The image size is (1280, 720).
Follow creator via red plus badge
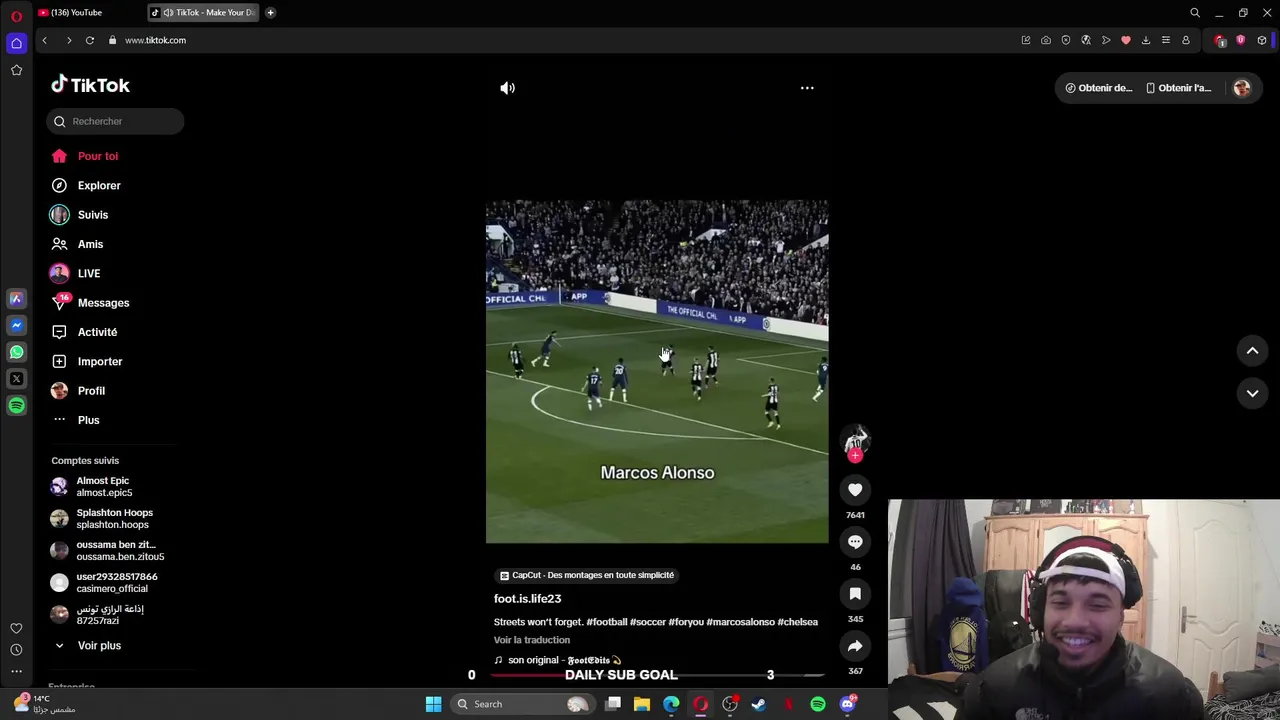(x=855, y=456)
